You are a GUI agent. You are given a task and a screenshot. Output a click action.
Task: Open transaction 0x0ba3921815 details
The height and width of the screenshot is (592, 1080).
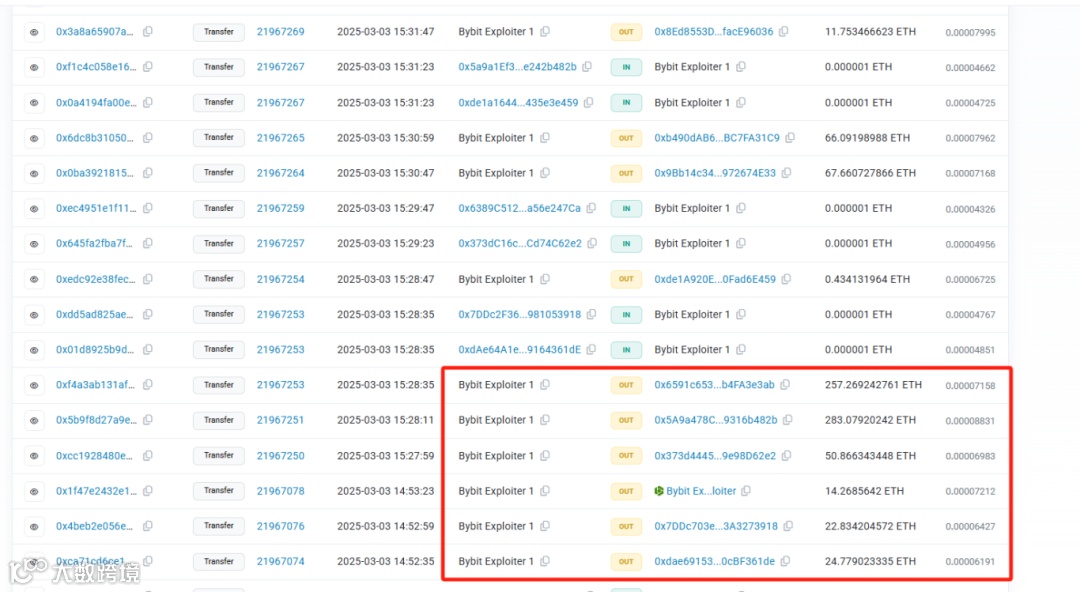point(95,173)
